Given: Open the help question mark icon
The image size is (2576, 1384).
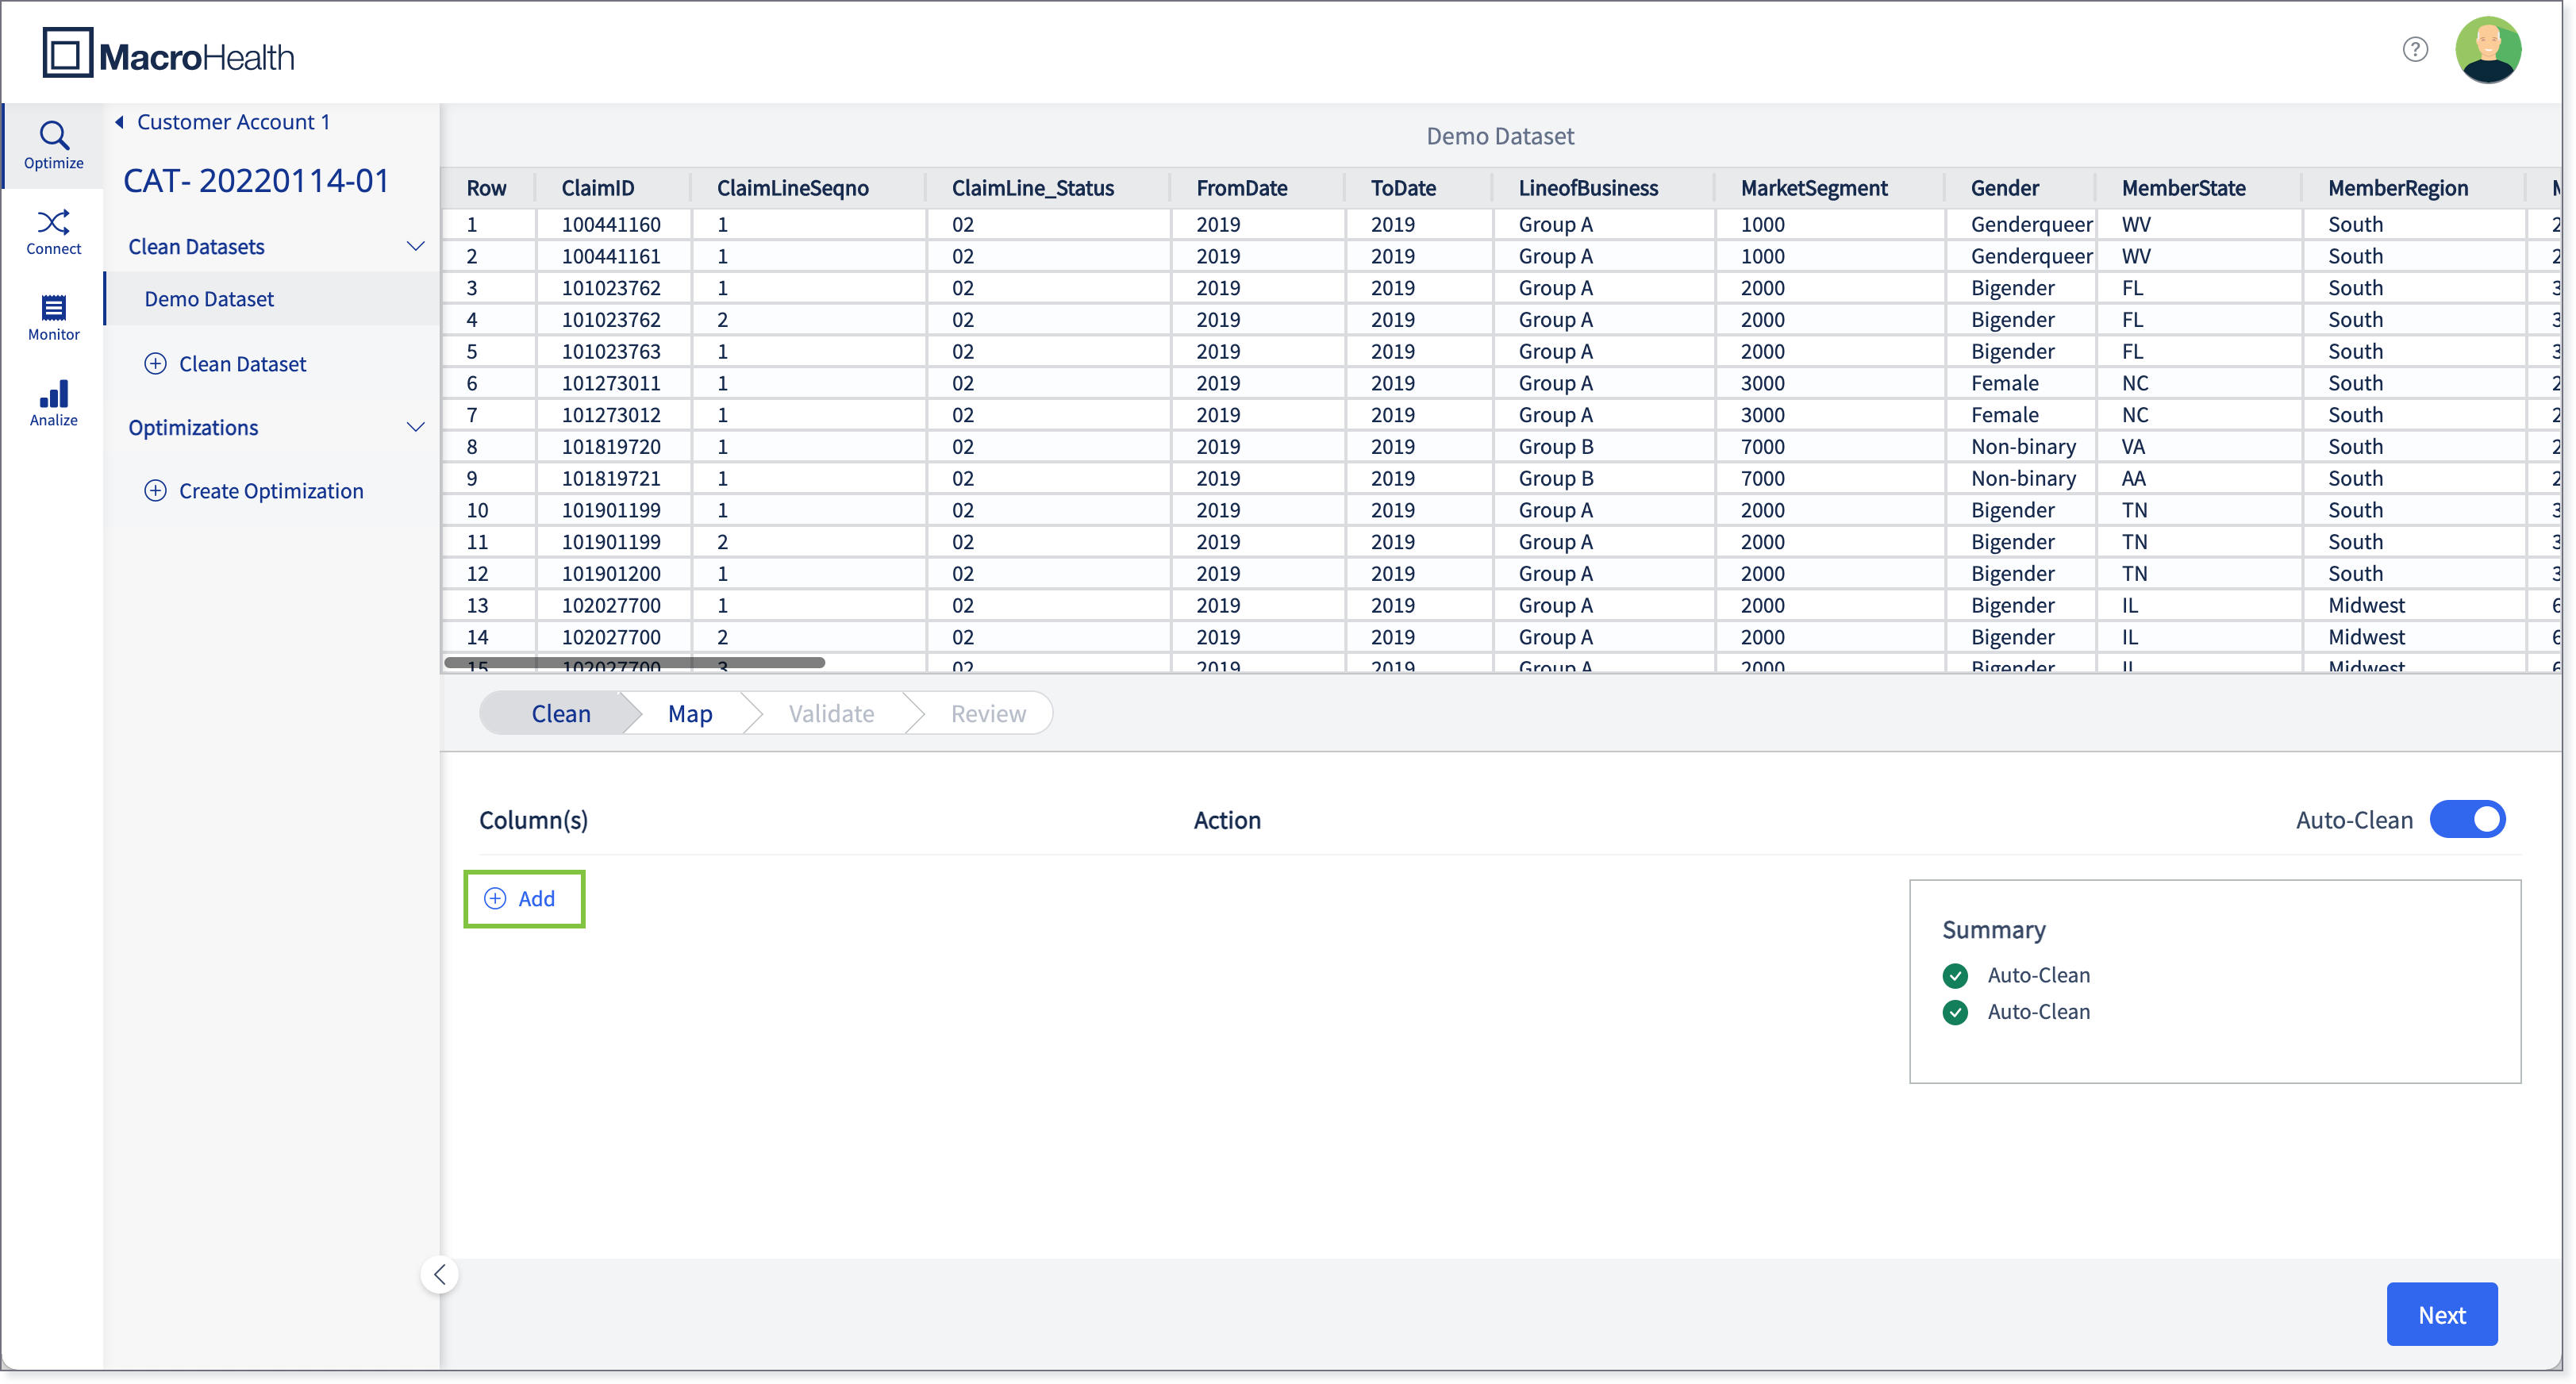Looking at the screenshot, I should click(x=2415, y=49).
